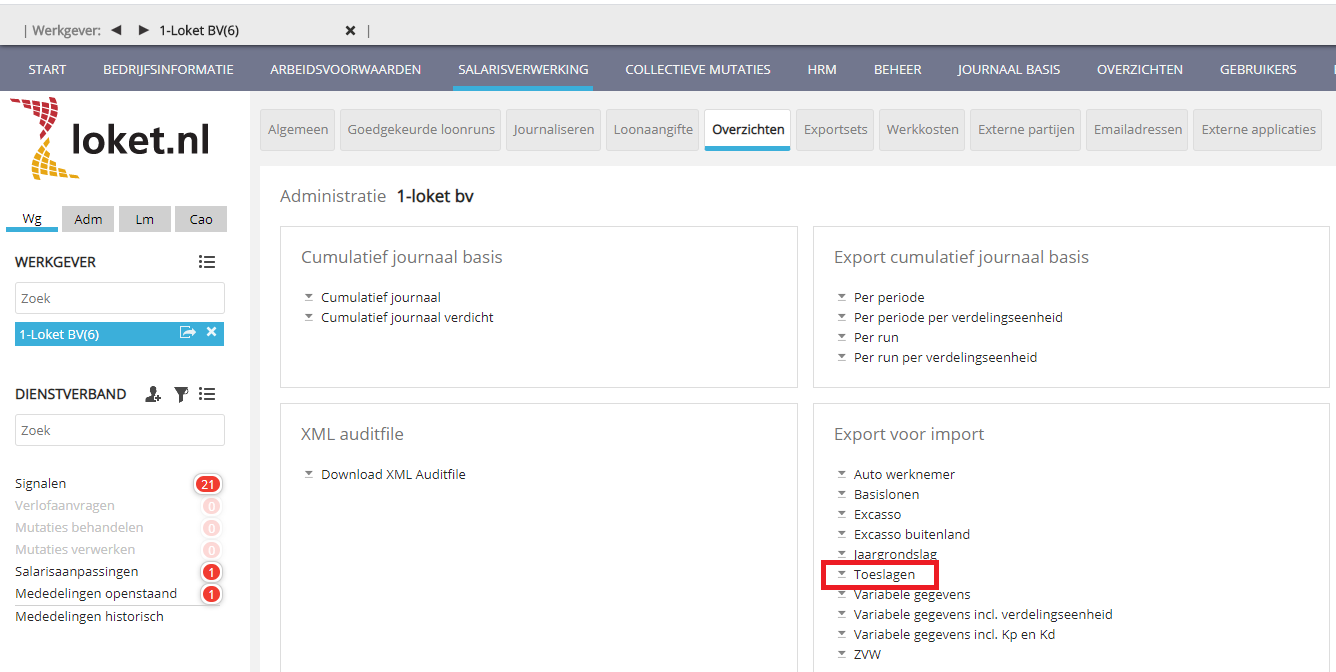Switch to the Loonaangifte tab
Image resolution: width=1336 pixels, height=672 pixels.
coord(653,130)
